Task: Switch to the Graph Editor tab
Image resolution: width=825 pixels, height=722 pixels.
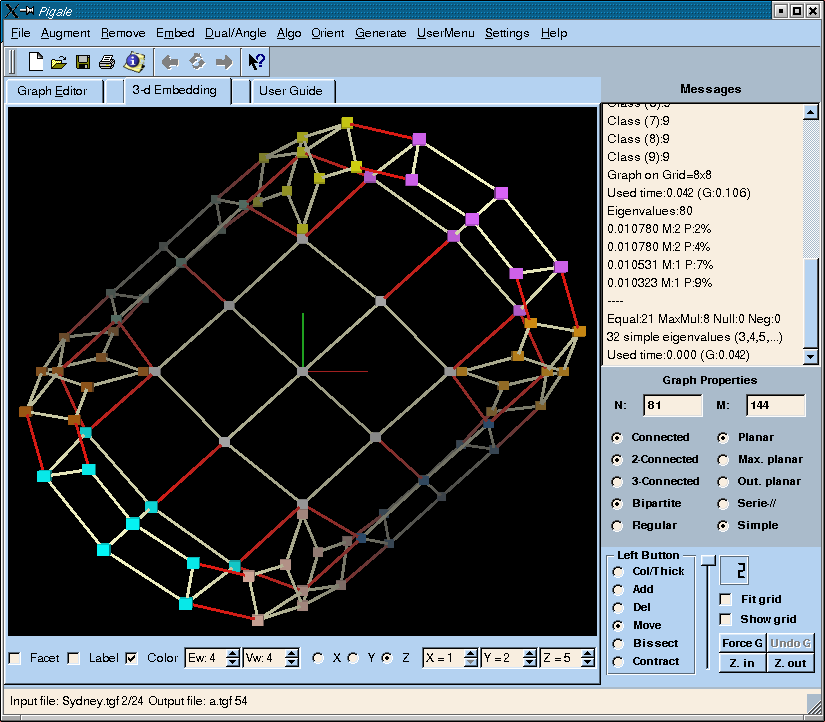Action: (52, 91)
